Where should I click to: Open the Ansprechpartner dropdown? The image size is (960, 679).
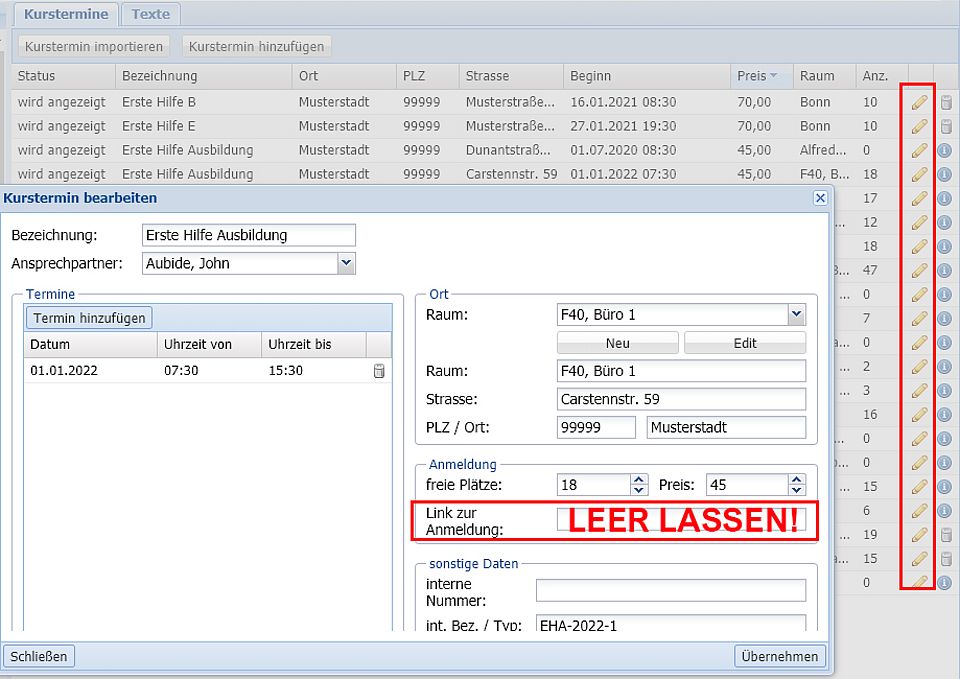(346, 263)
